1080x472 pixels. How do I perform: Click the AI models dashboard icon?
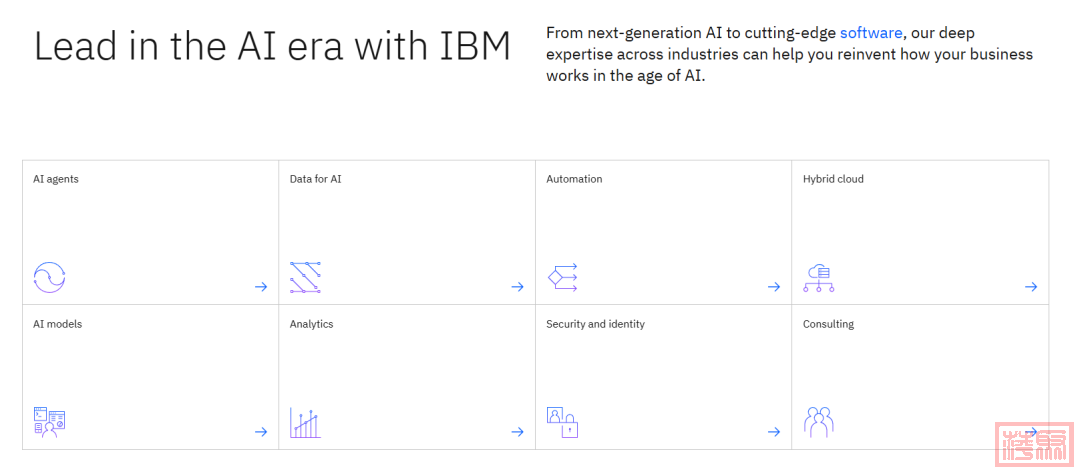click(x=49, y=422)
